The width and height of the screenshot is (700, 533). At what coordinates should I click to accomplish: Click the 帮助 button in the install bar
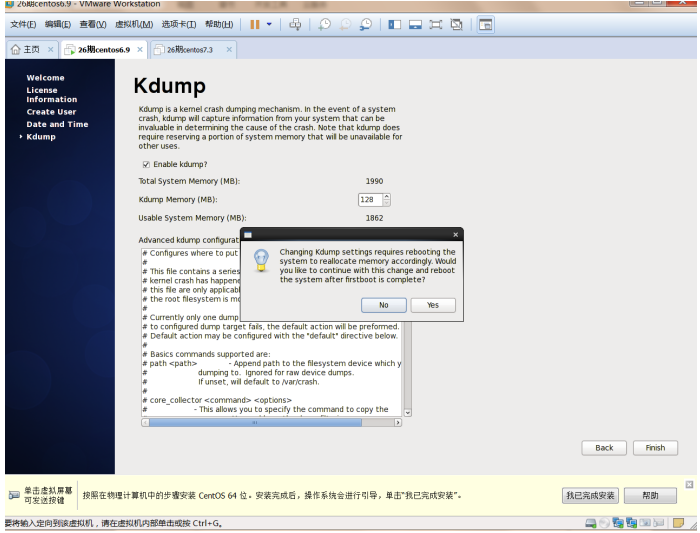[x=650, y=496]
